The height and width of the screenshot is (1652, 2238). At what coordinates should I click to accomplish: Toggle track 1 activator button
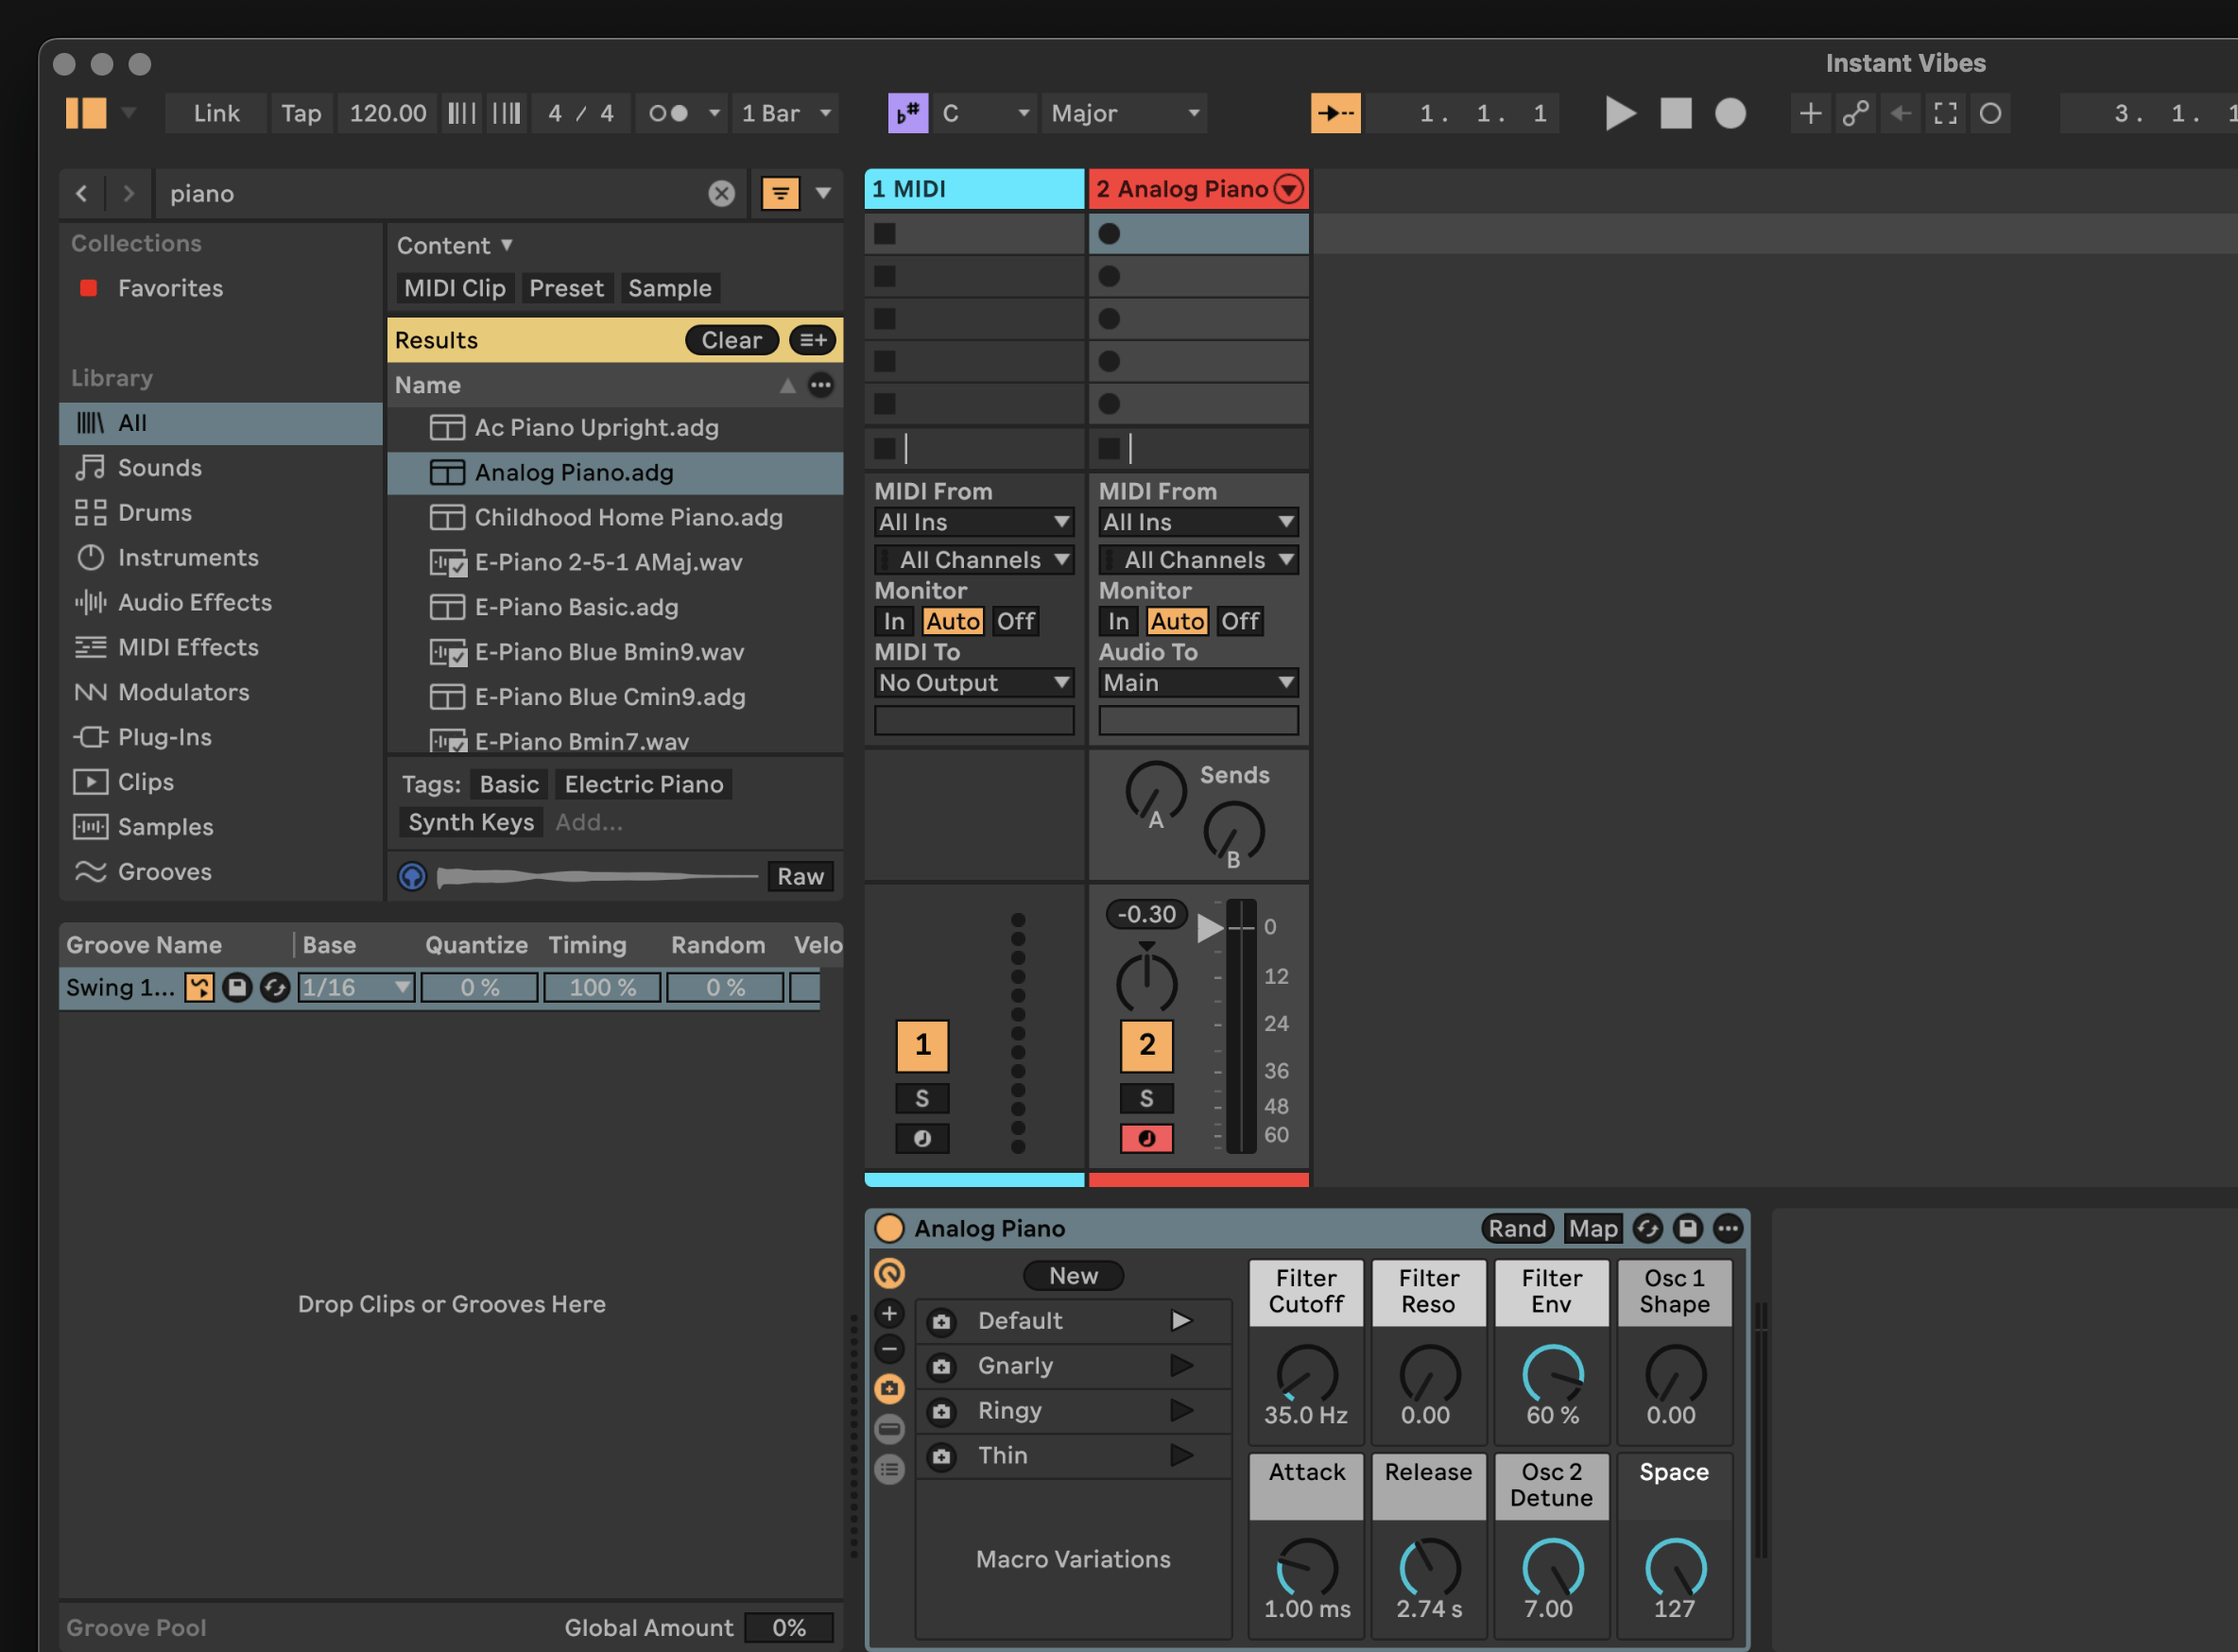click(x=922, y=1046)
